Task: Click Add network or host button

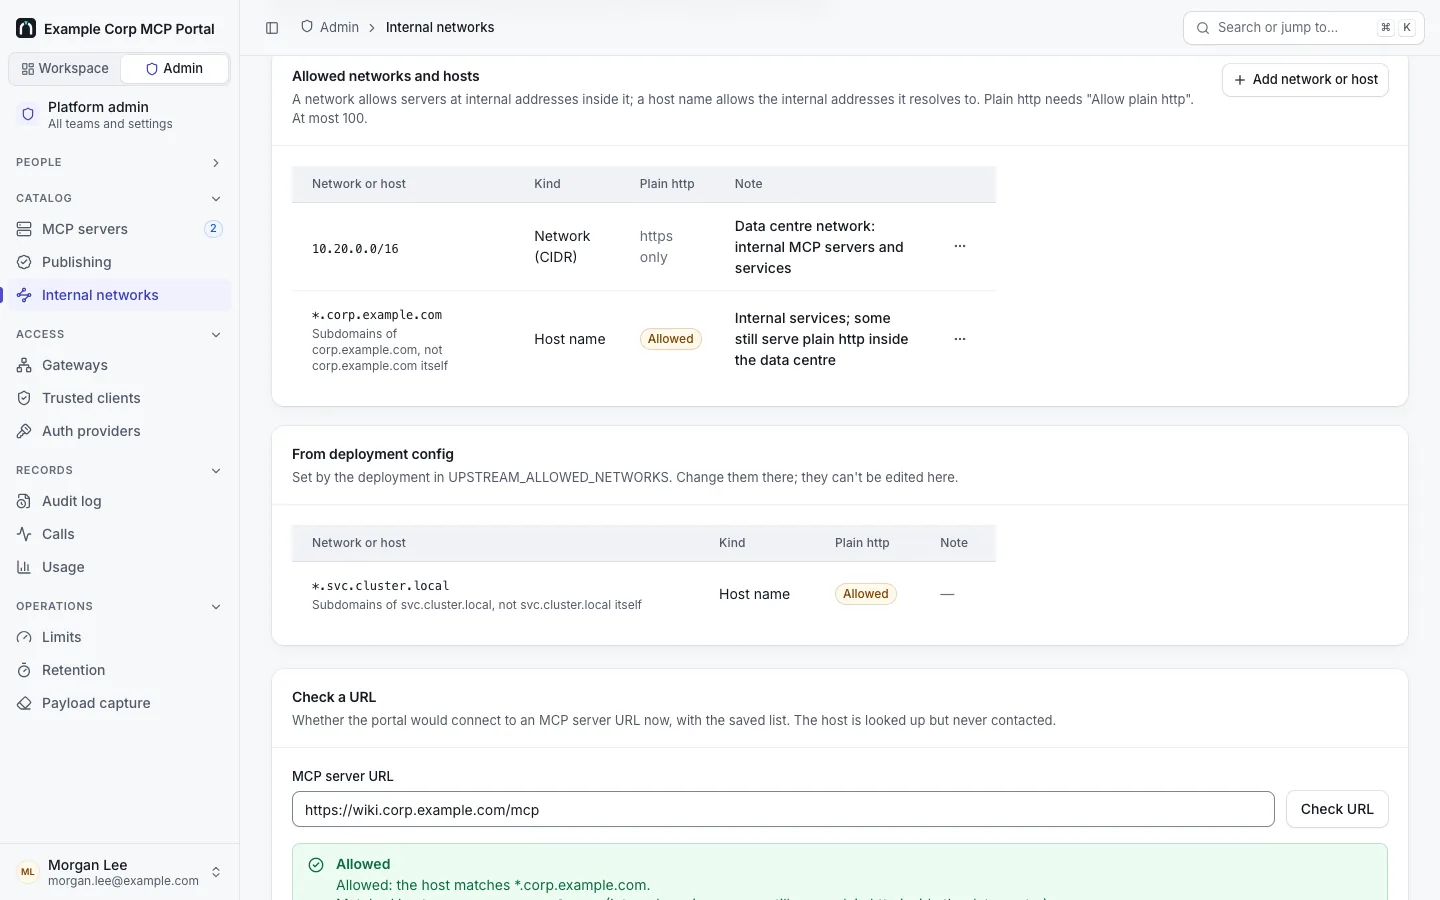Action: click(1305, 80)
